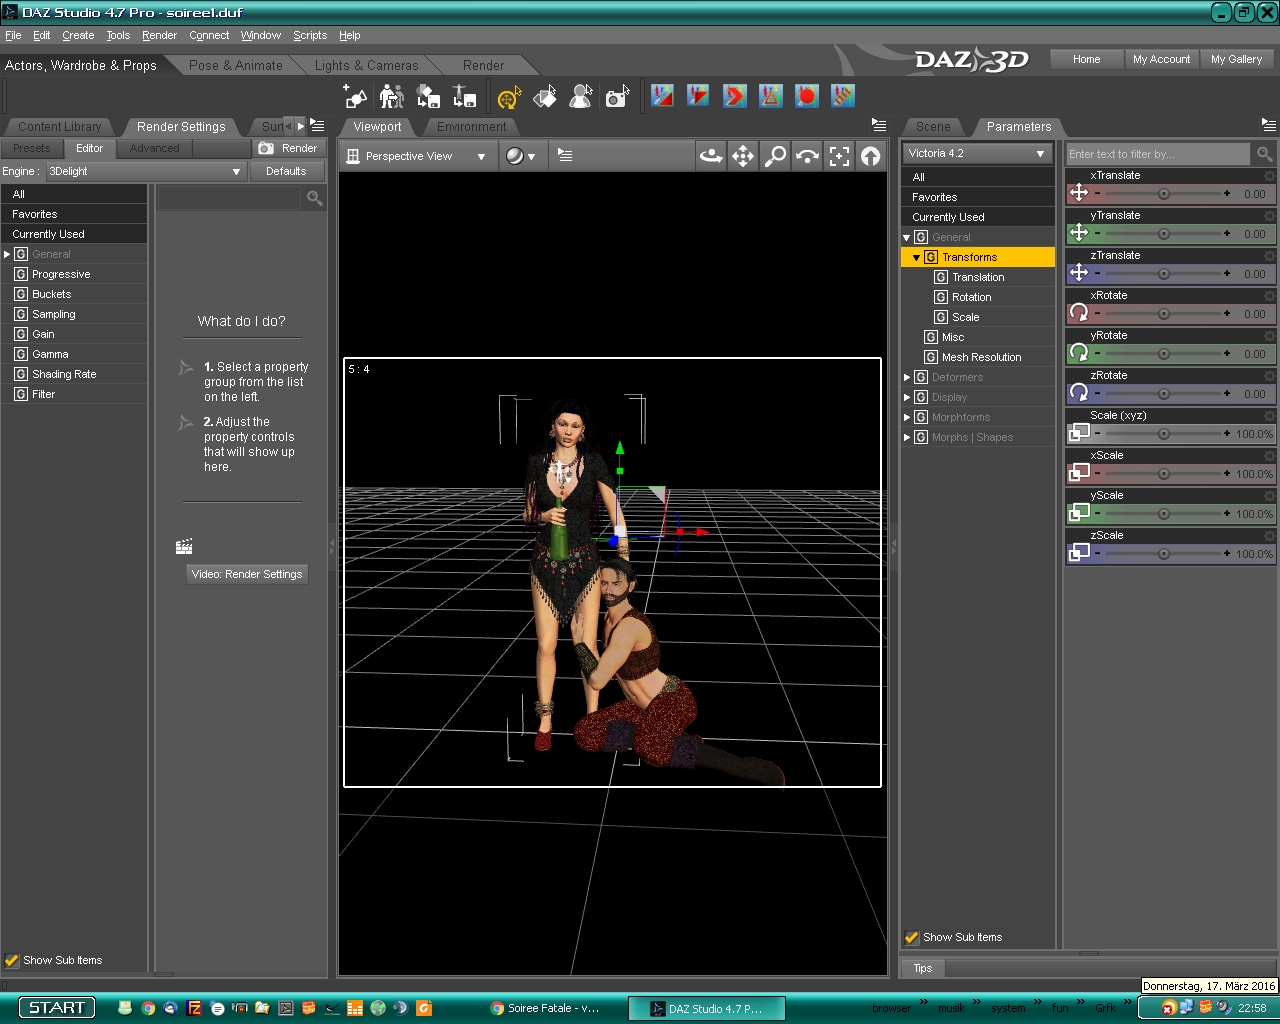Click the last striped script icon in the toolbar

[843, 96]
